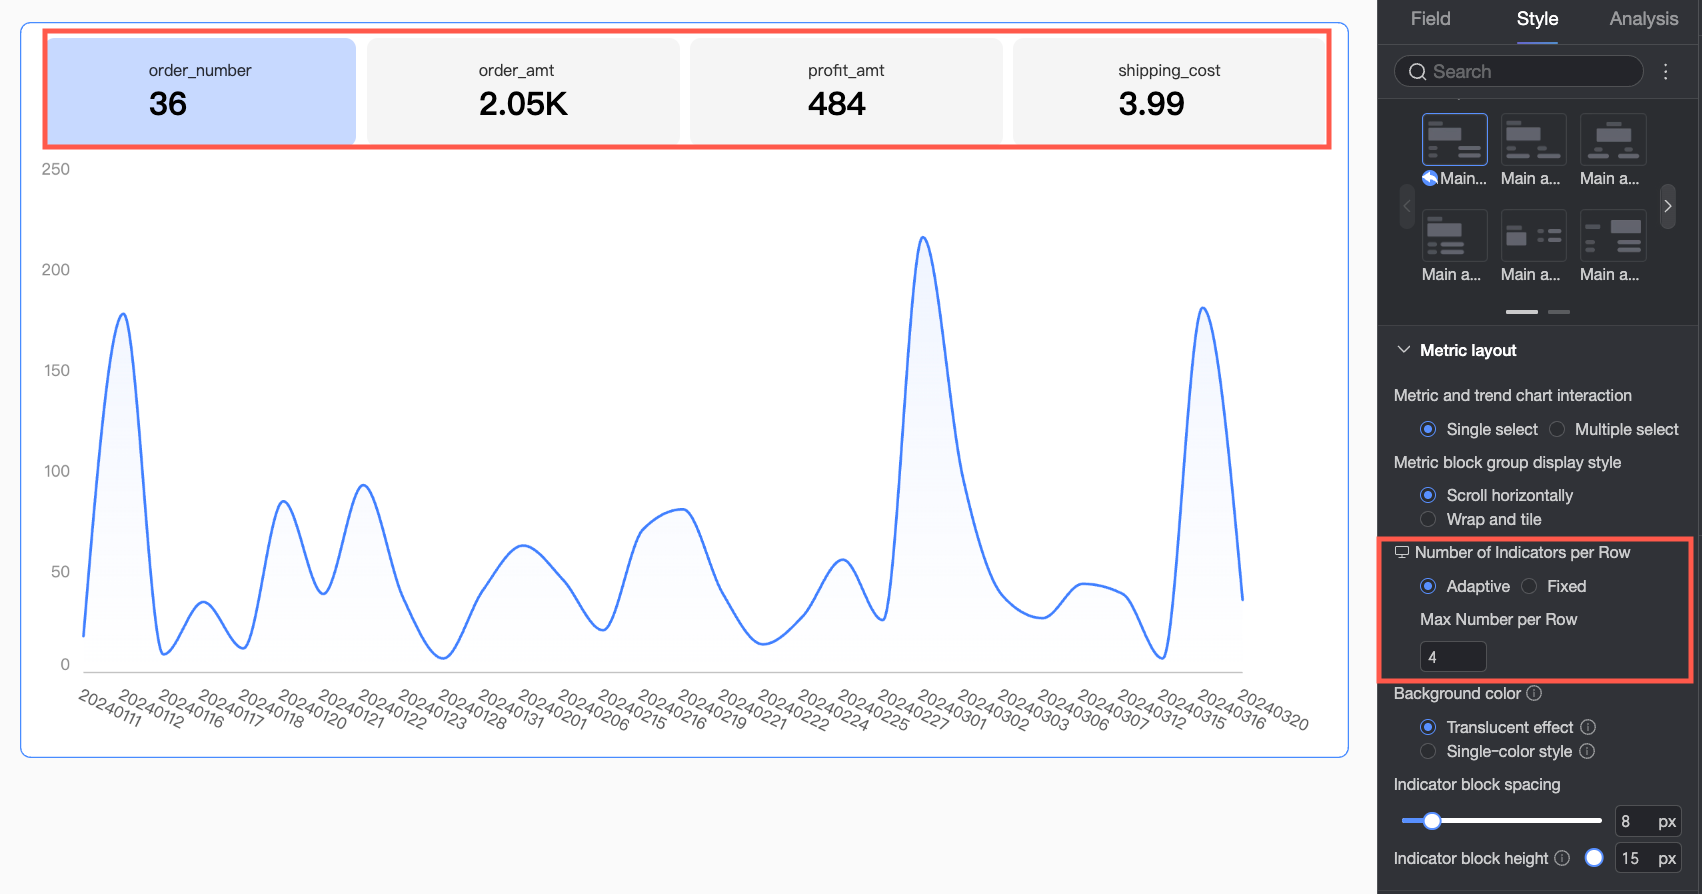This screenshot has height=894, width=1702.
Task: Click info icon next to Single-color style
Action: (1587, 751)
